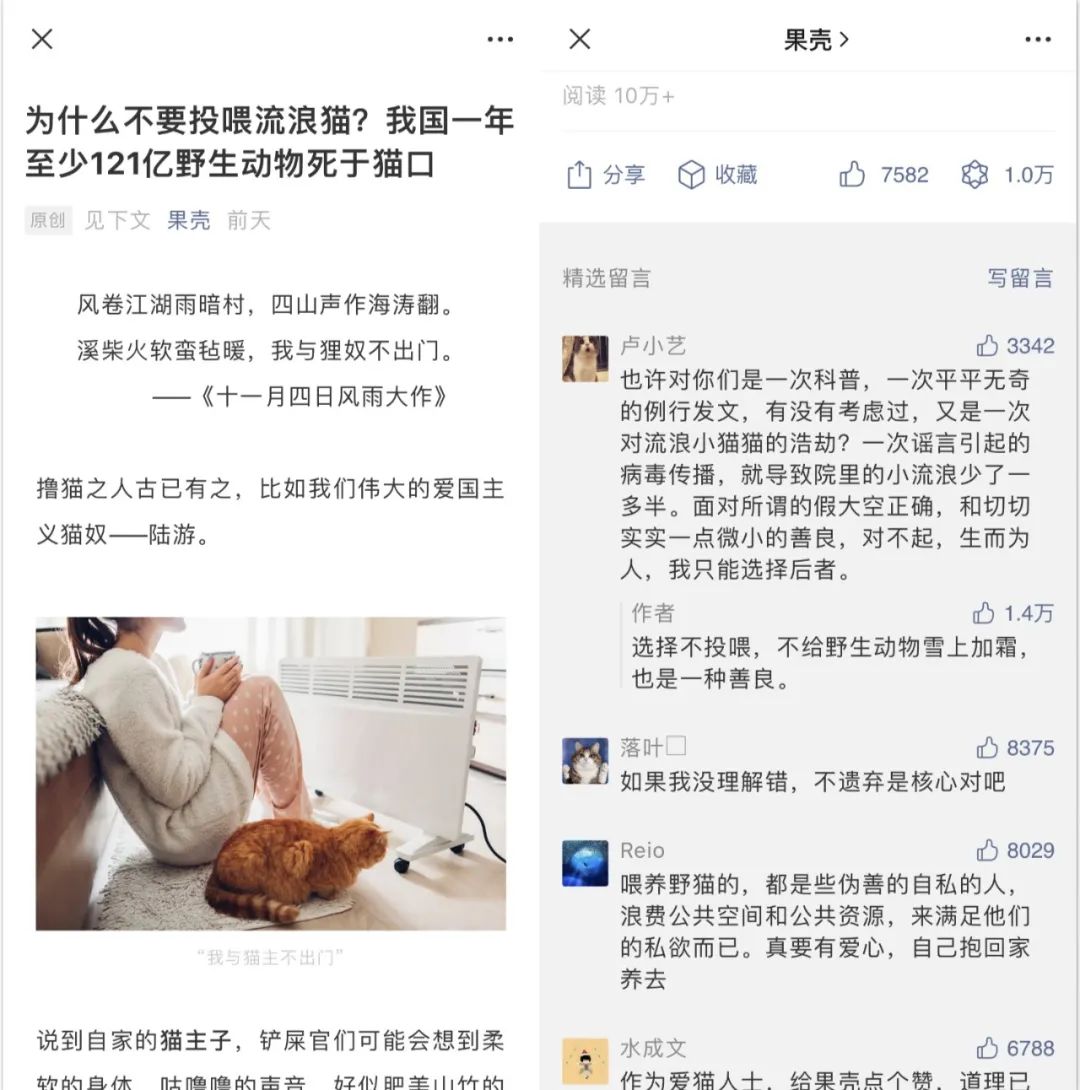This screenshot has width=1080, height=1090.
Task: Tap 卢小艺's cat avatar
Action: click(584, 359)
